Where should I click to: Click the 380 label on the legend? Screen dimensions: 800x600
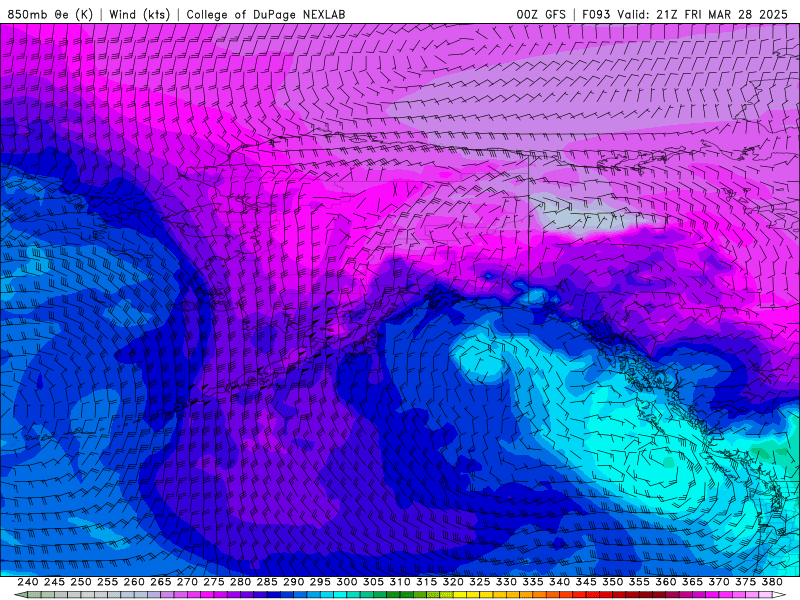point(772,582)
